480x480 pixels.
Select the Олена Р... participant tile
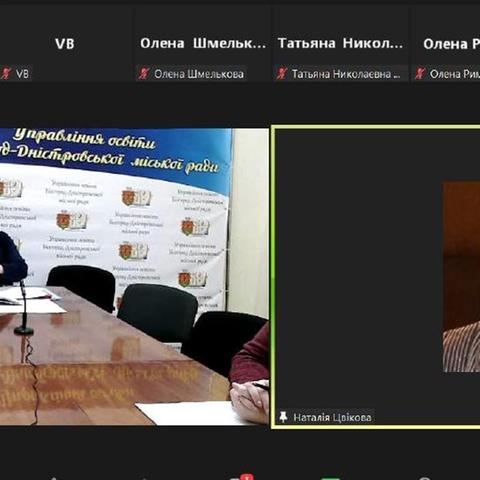(446, 43)
